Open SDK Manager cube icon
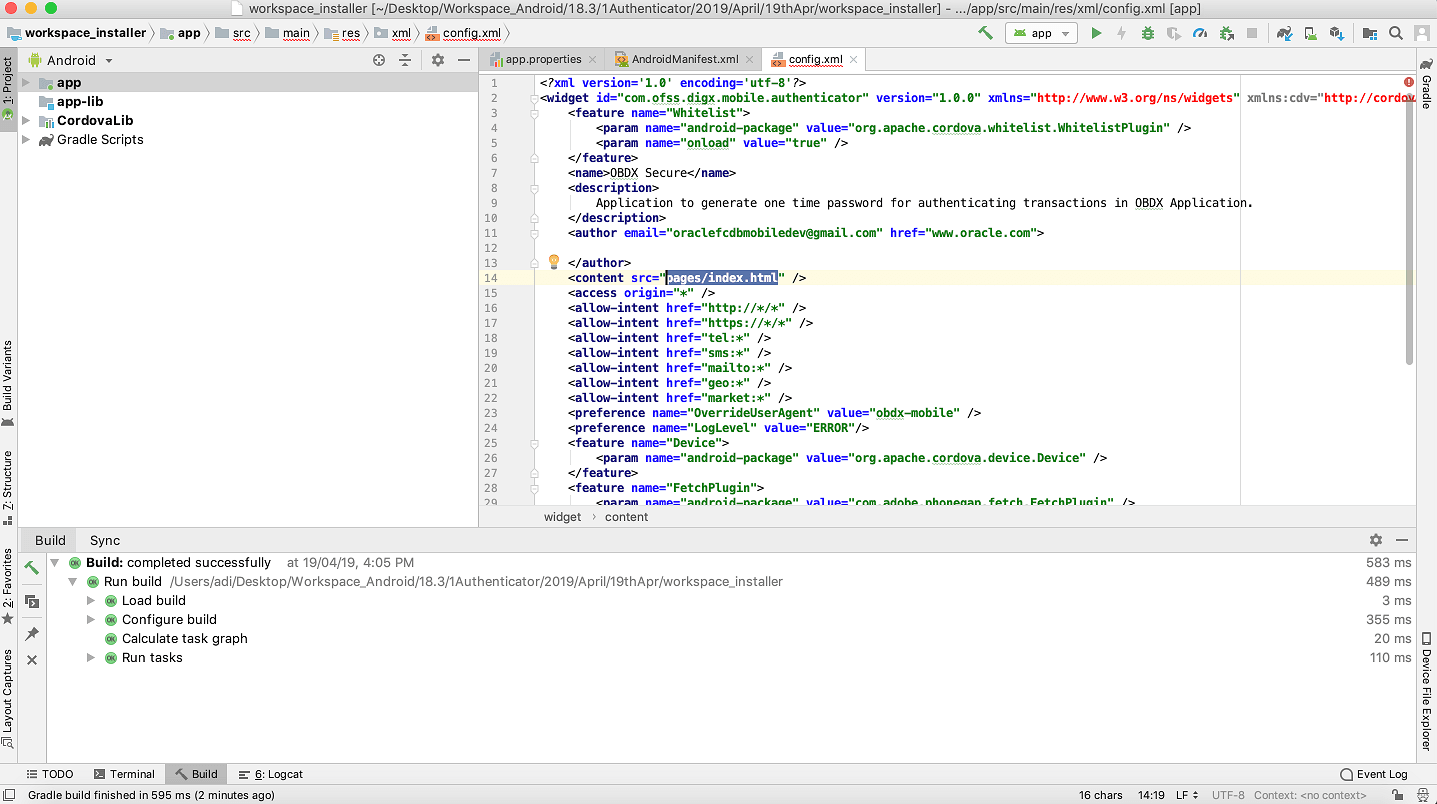 click(1336, 33)
